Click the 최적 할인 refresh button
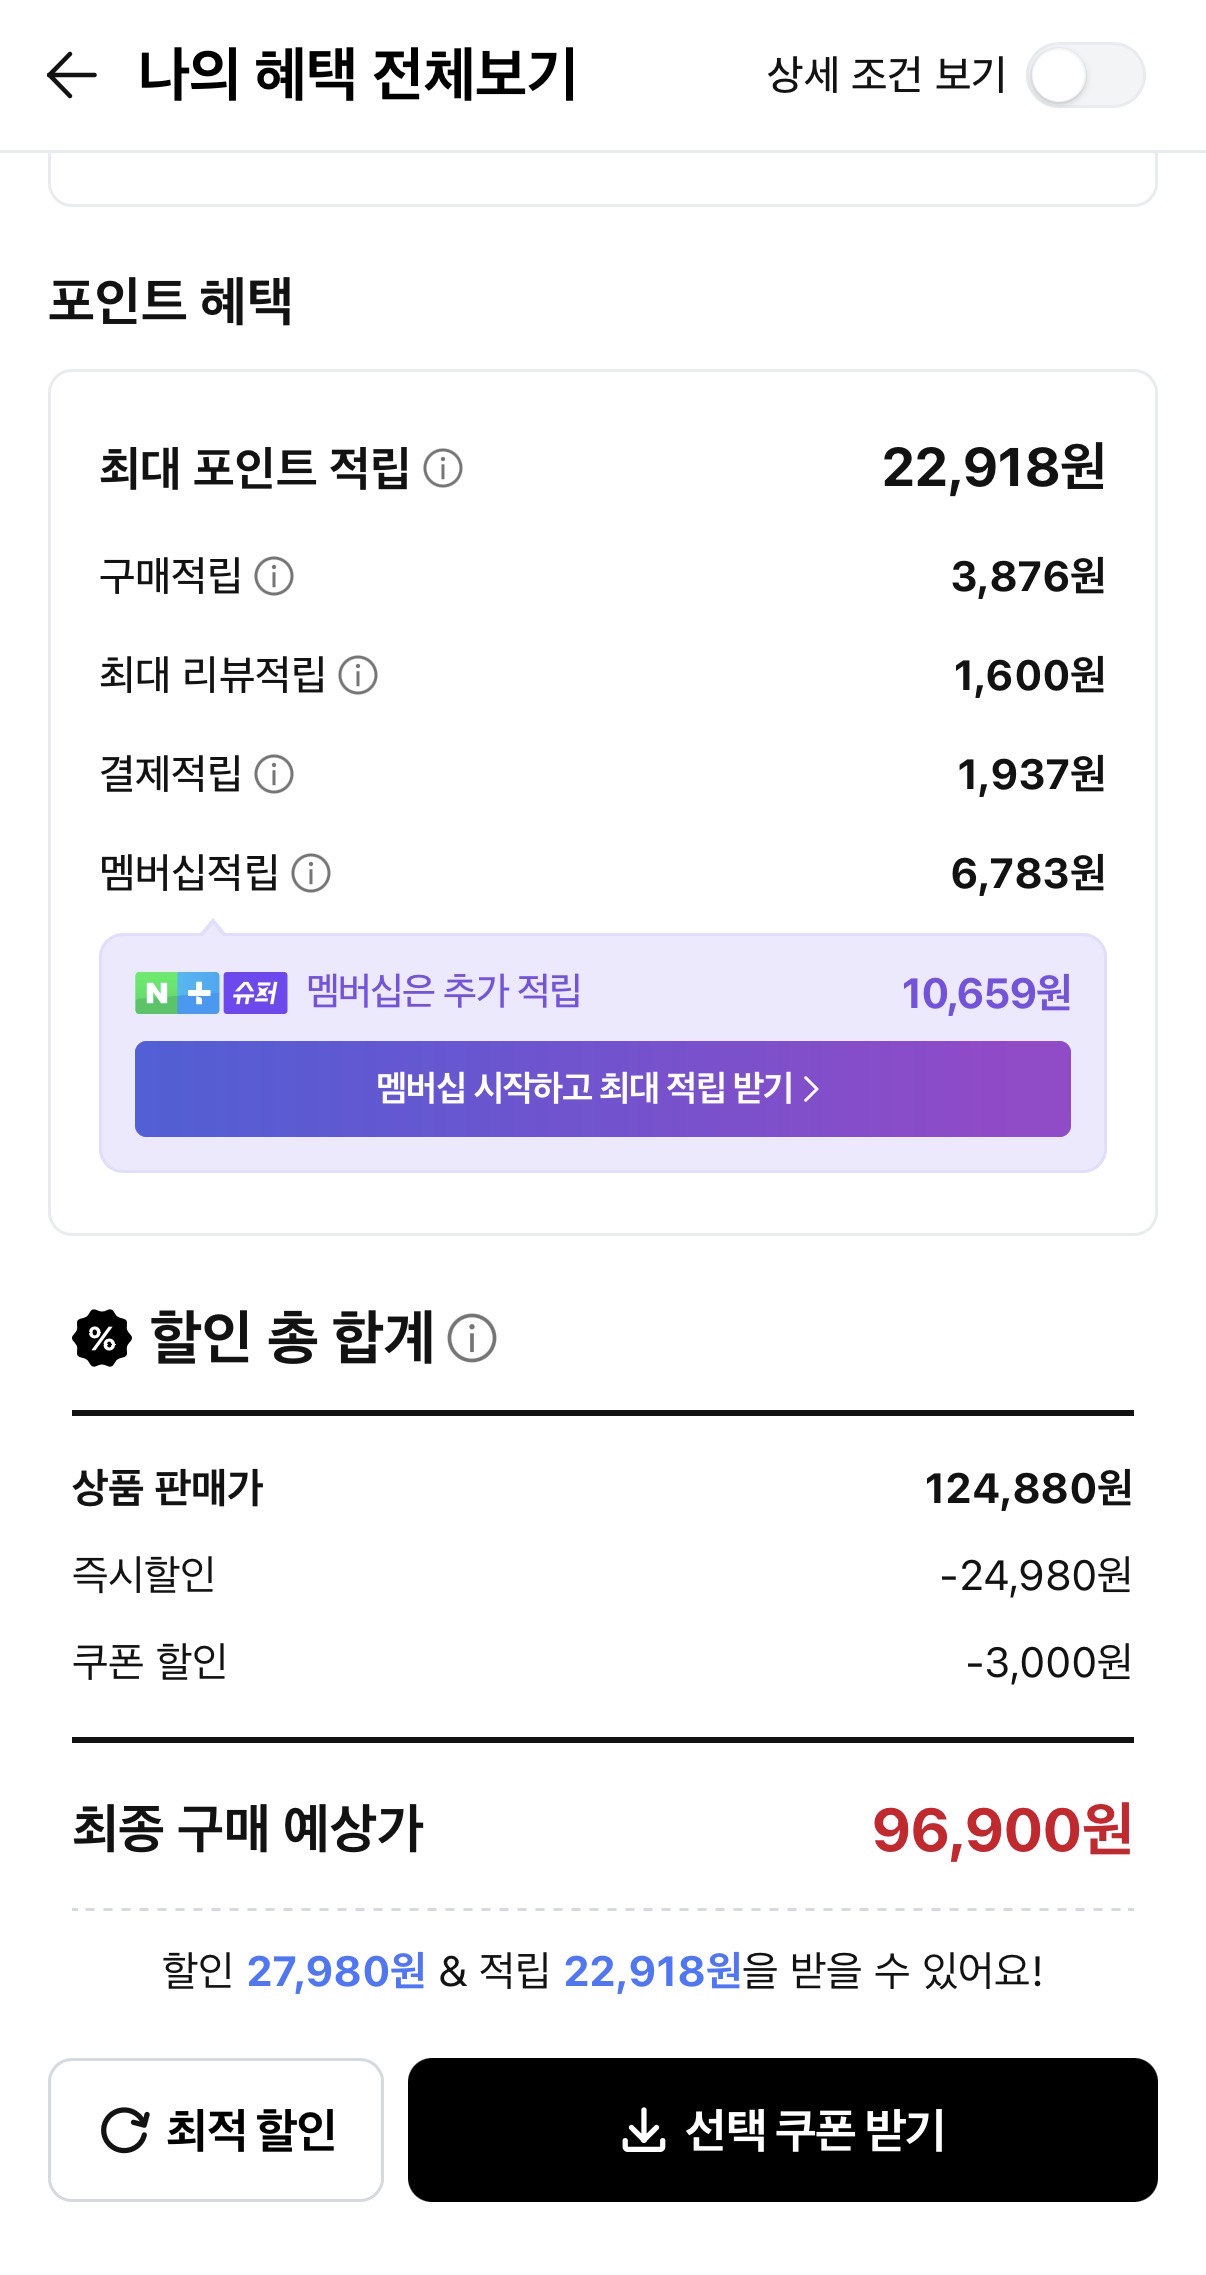Viewport: 1206px width, 2275px height. (x=216, y=2129)
